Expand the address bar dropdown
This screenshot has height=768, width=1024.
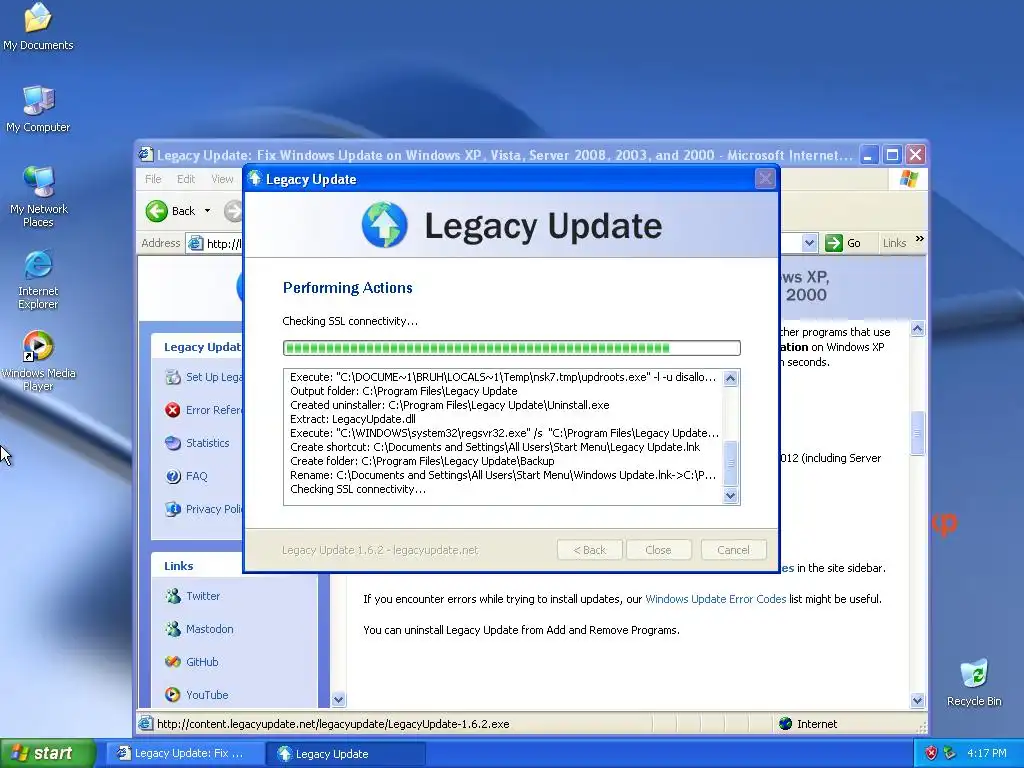pyautogui.click(x=809, y=243)
